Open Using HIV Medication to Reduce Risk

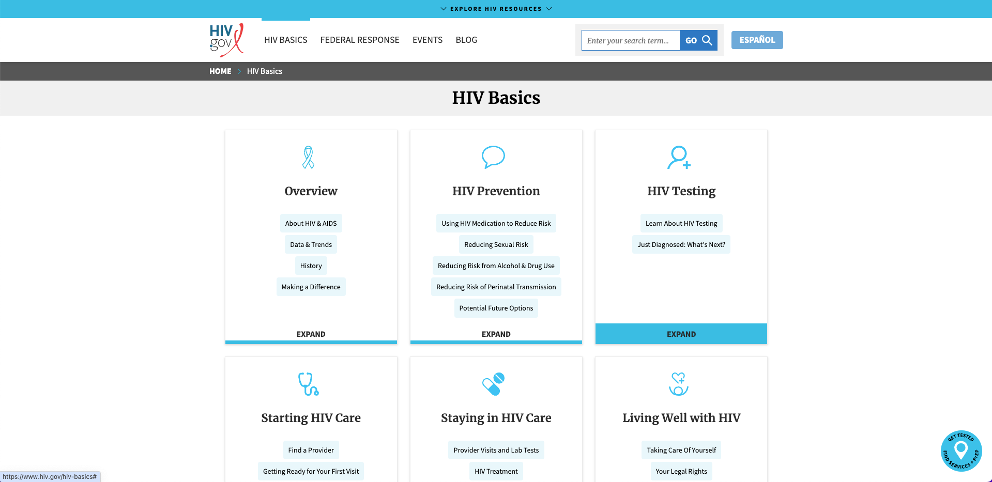[x=496, y=223]
